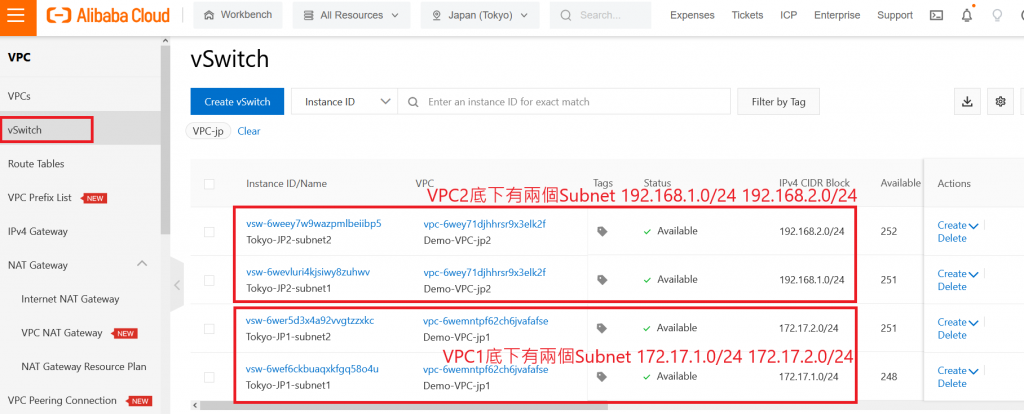The width and height of the screenshot is (1024, 414).
Task: Click the Create vSwitch button
Action: (x=237, y=102)
